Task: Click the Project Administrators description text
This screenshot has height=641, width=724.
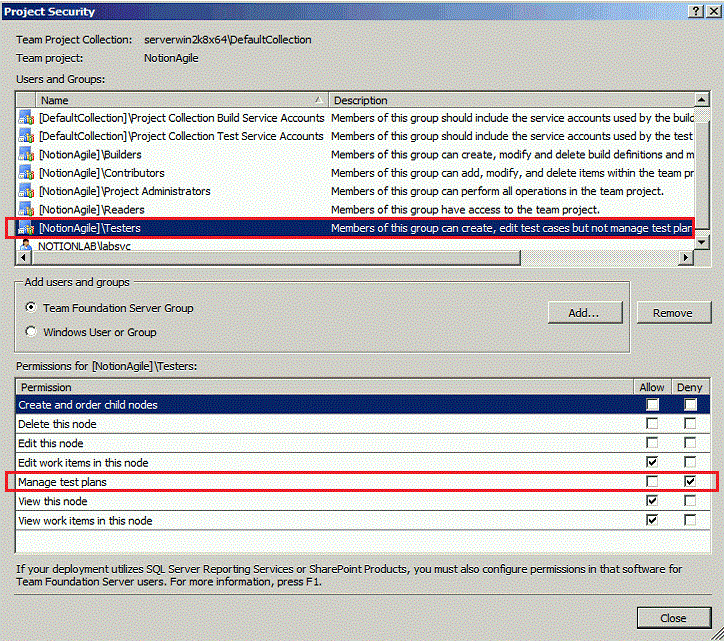Action: tap(497, 191)
